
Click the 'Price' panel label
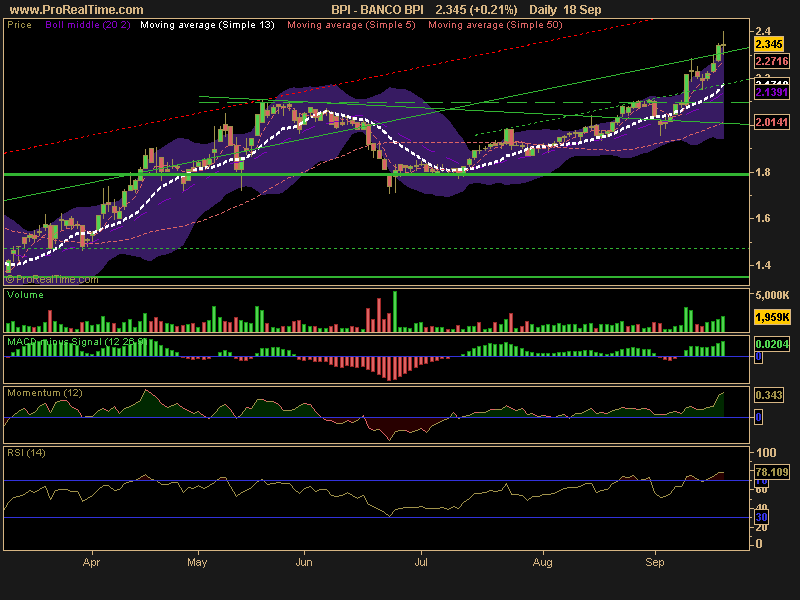tap(19, 25)
